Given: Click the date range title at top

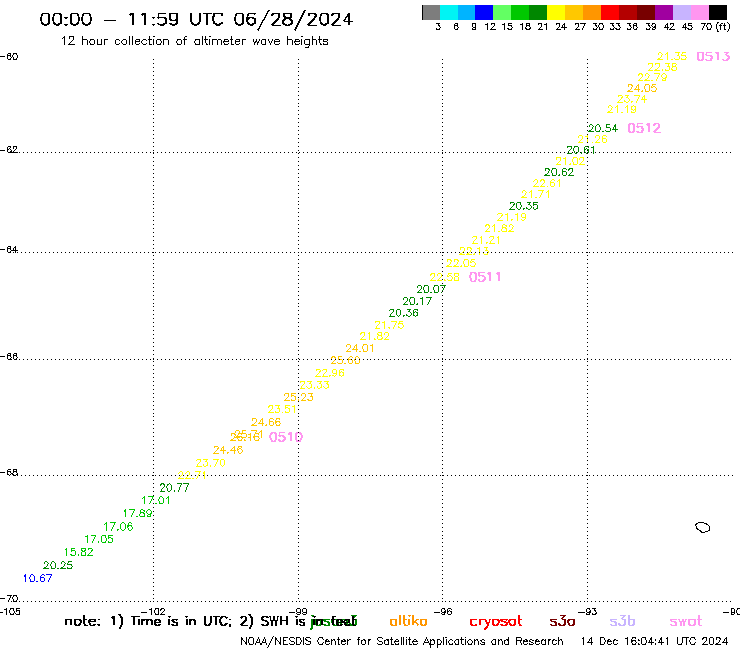Looking at the screenshot, I should coord(196,19).
